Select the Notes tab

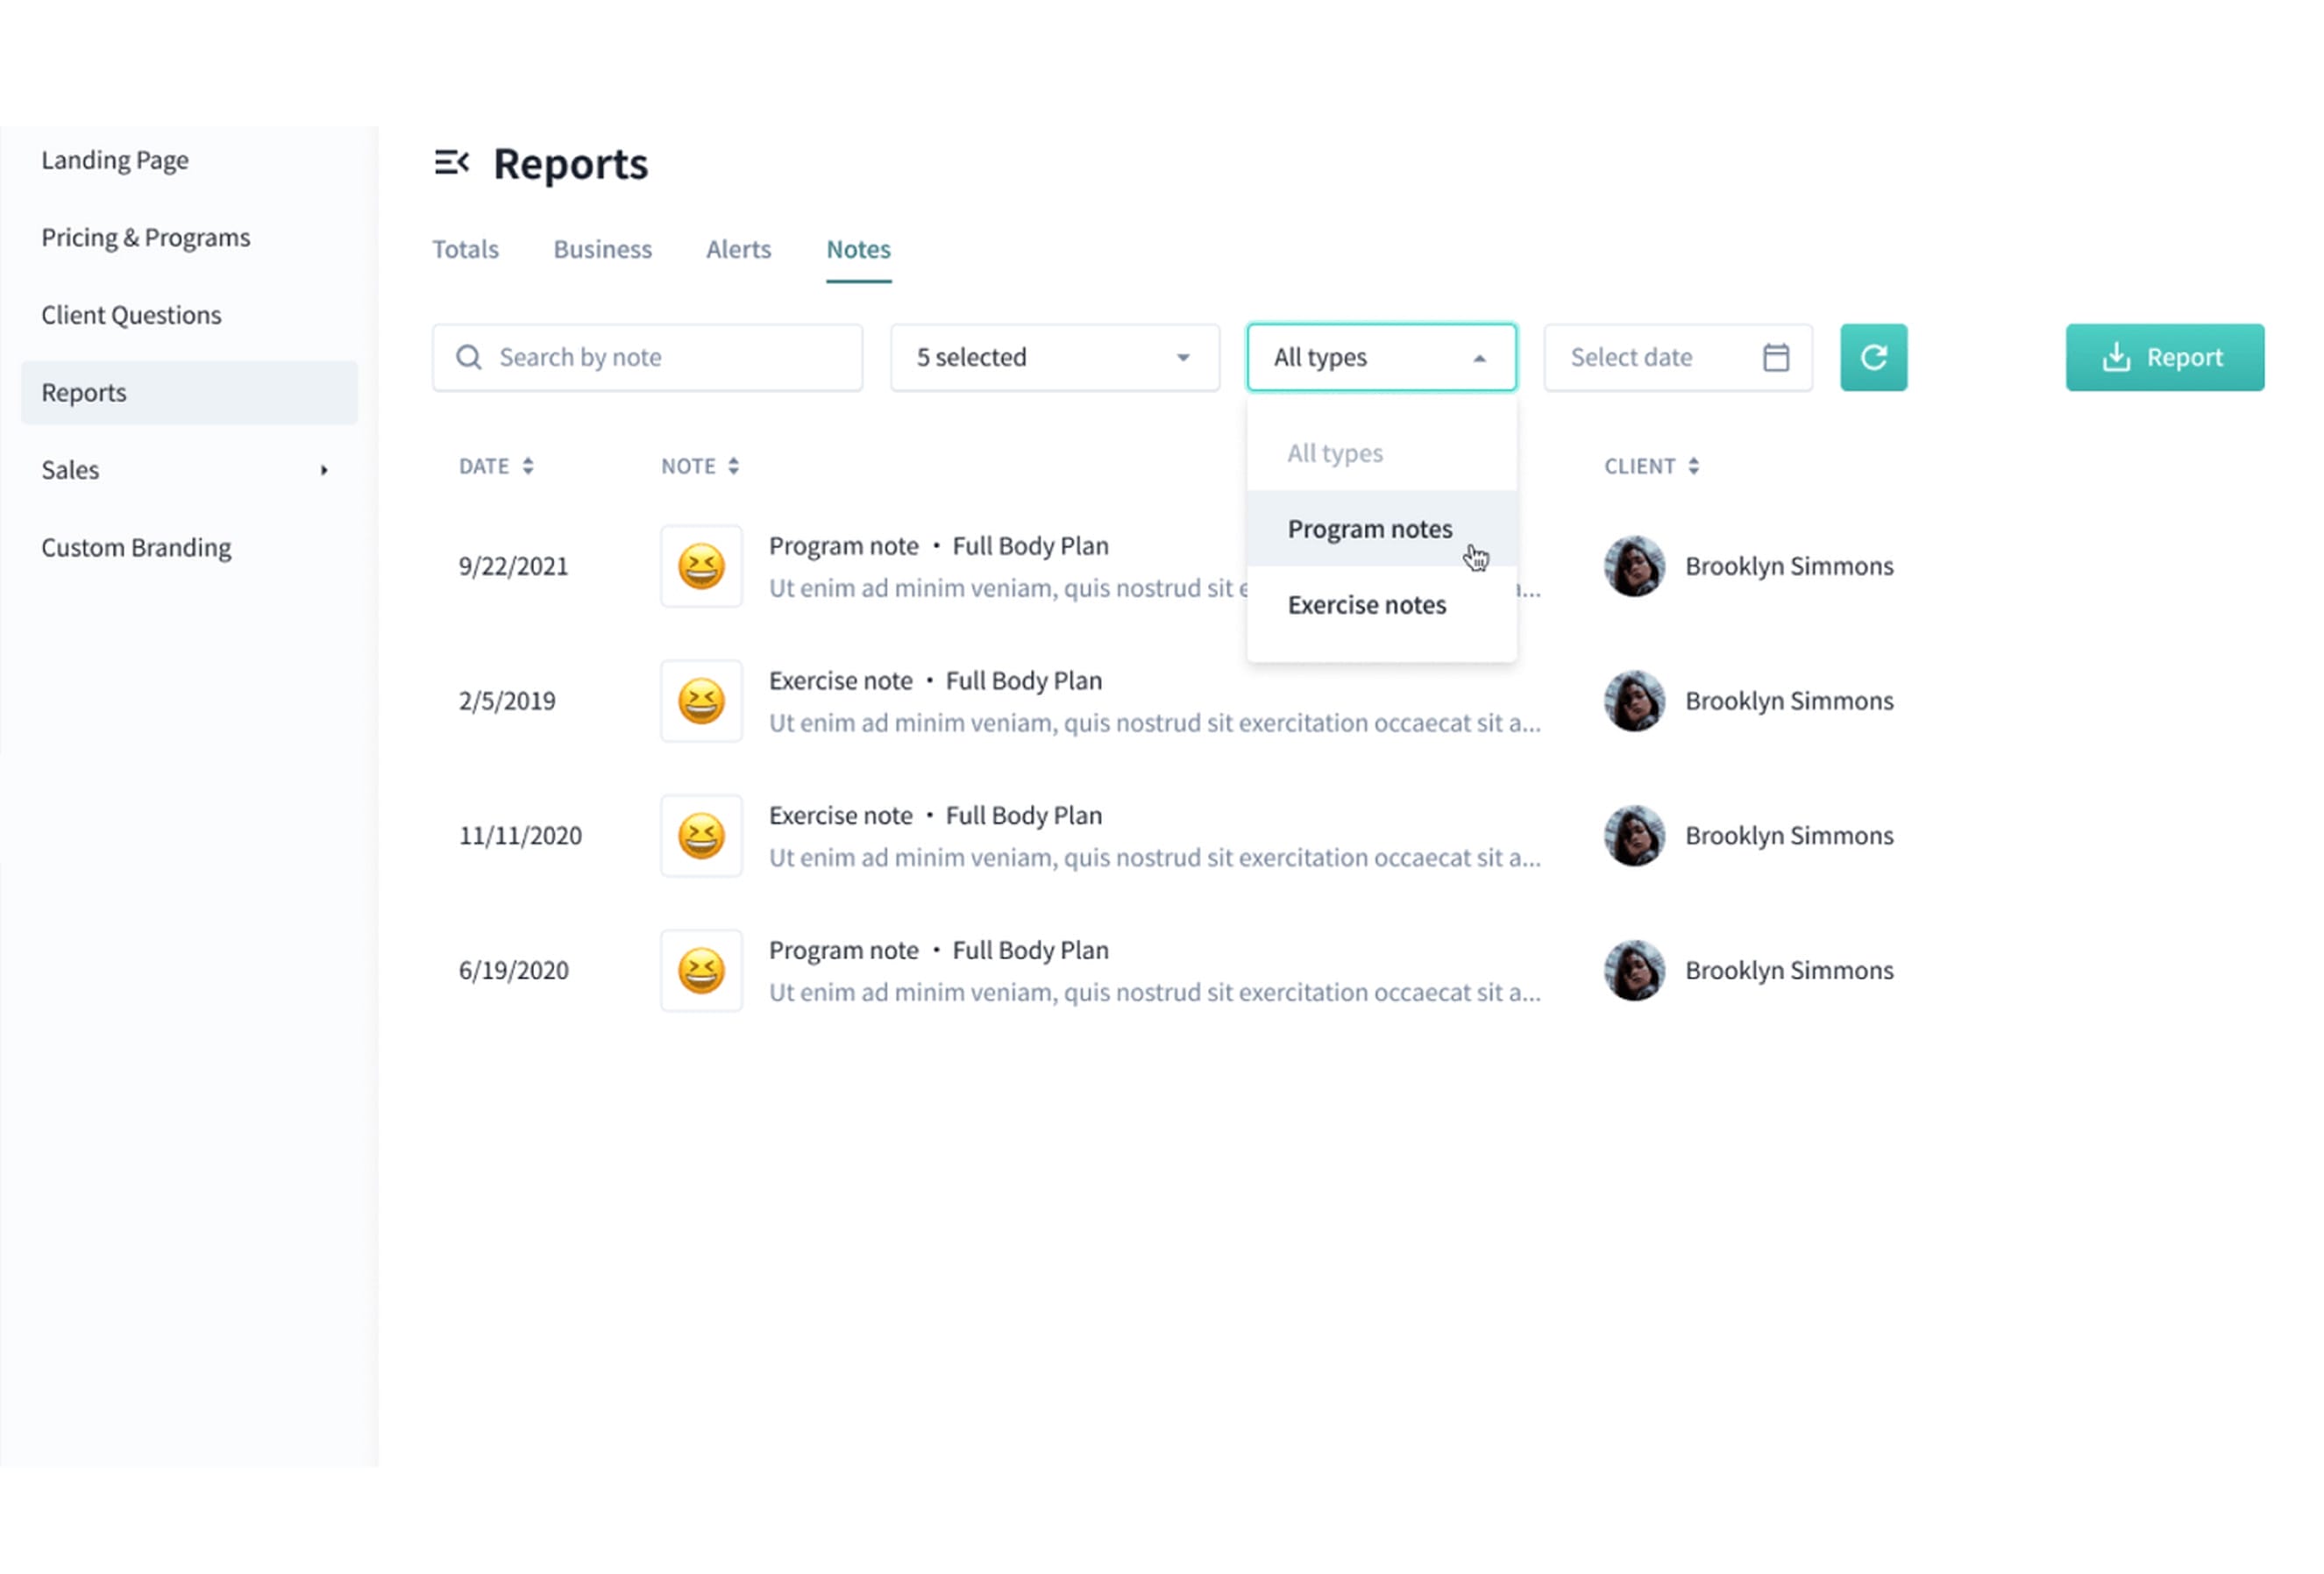pyautogui.click(x=858, y=249)
